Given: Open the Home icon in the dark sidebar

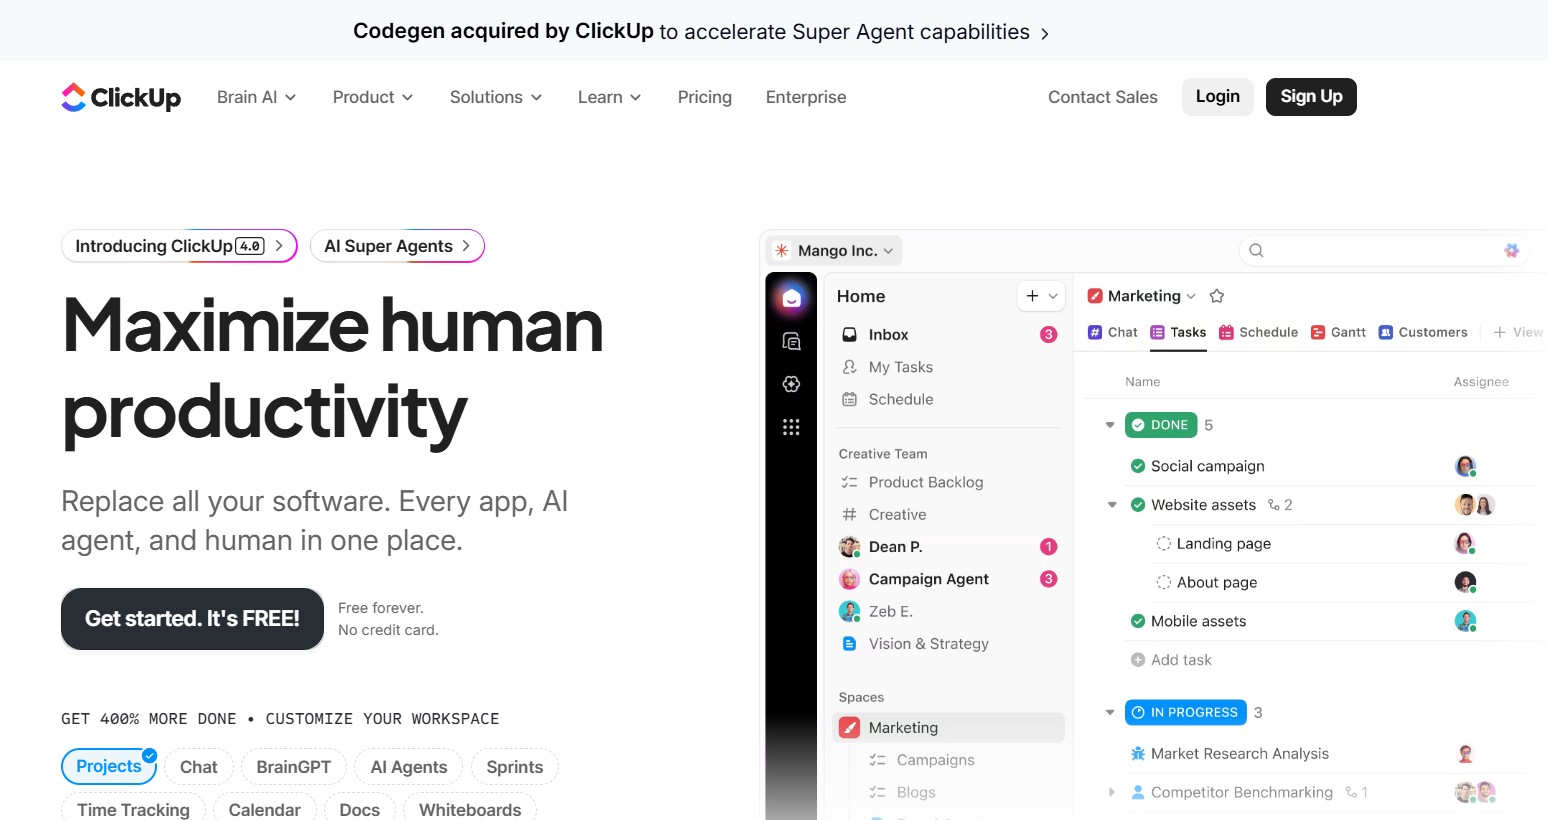Looking at the screenshot, I should (x=791, y=297).
